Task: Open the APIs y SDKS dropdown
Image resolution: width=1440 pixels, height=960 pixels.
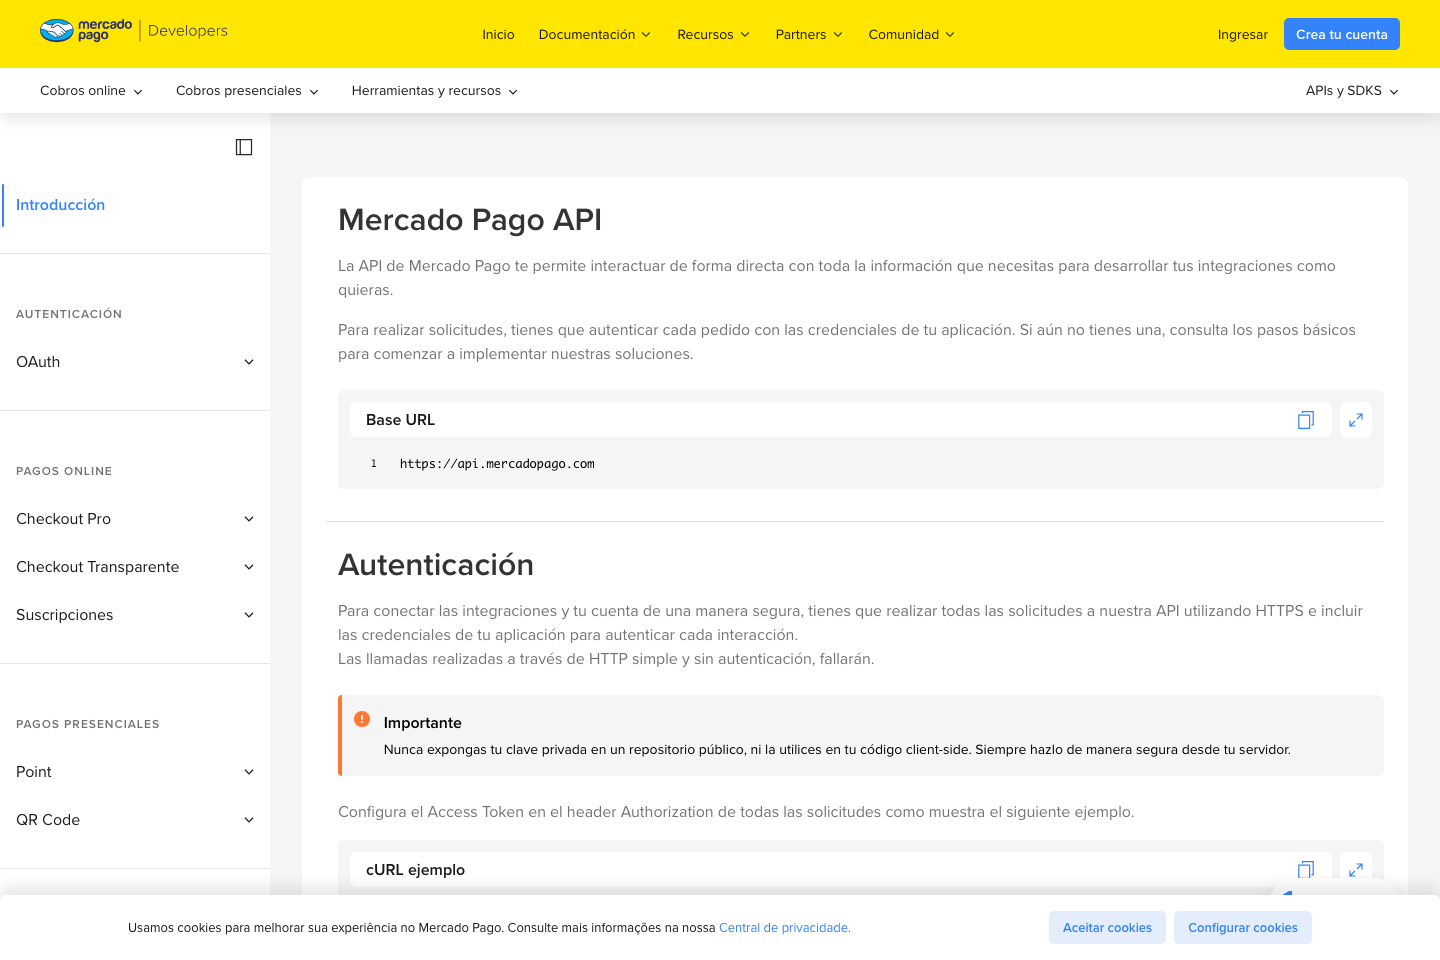Action: pyautogui.click(x=1351, y=90)
